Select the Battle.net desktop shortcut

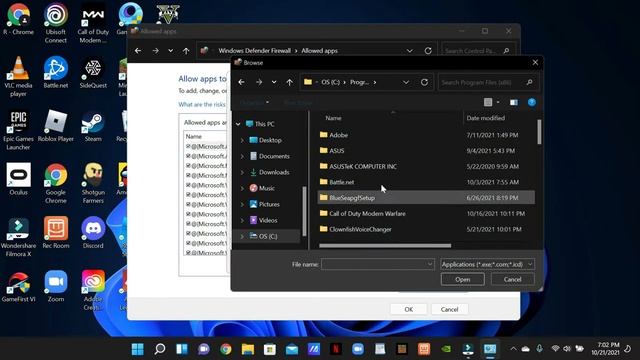[x=56, y=73]
